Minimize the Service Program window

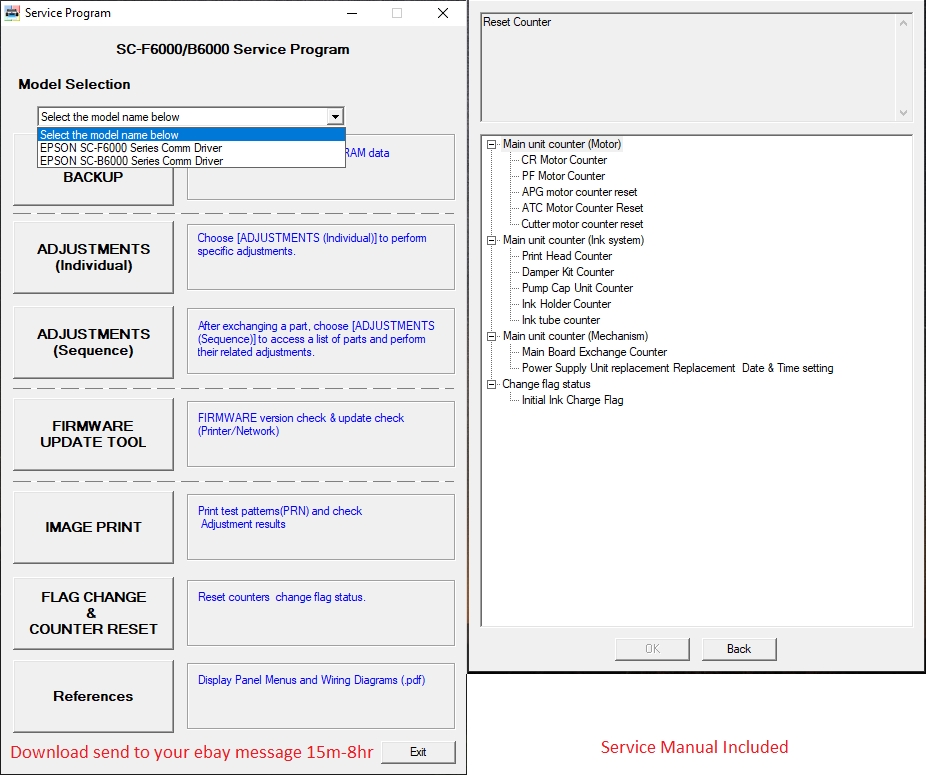352,13
